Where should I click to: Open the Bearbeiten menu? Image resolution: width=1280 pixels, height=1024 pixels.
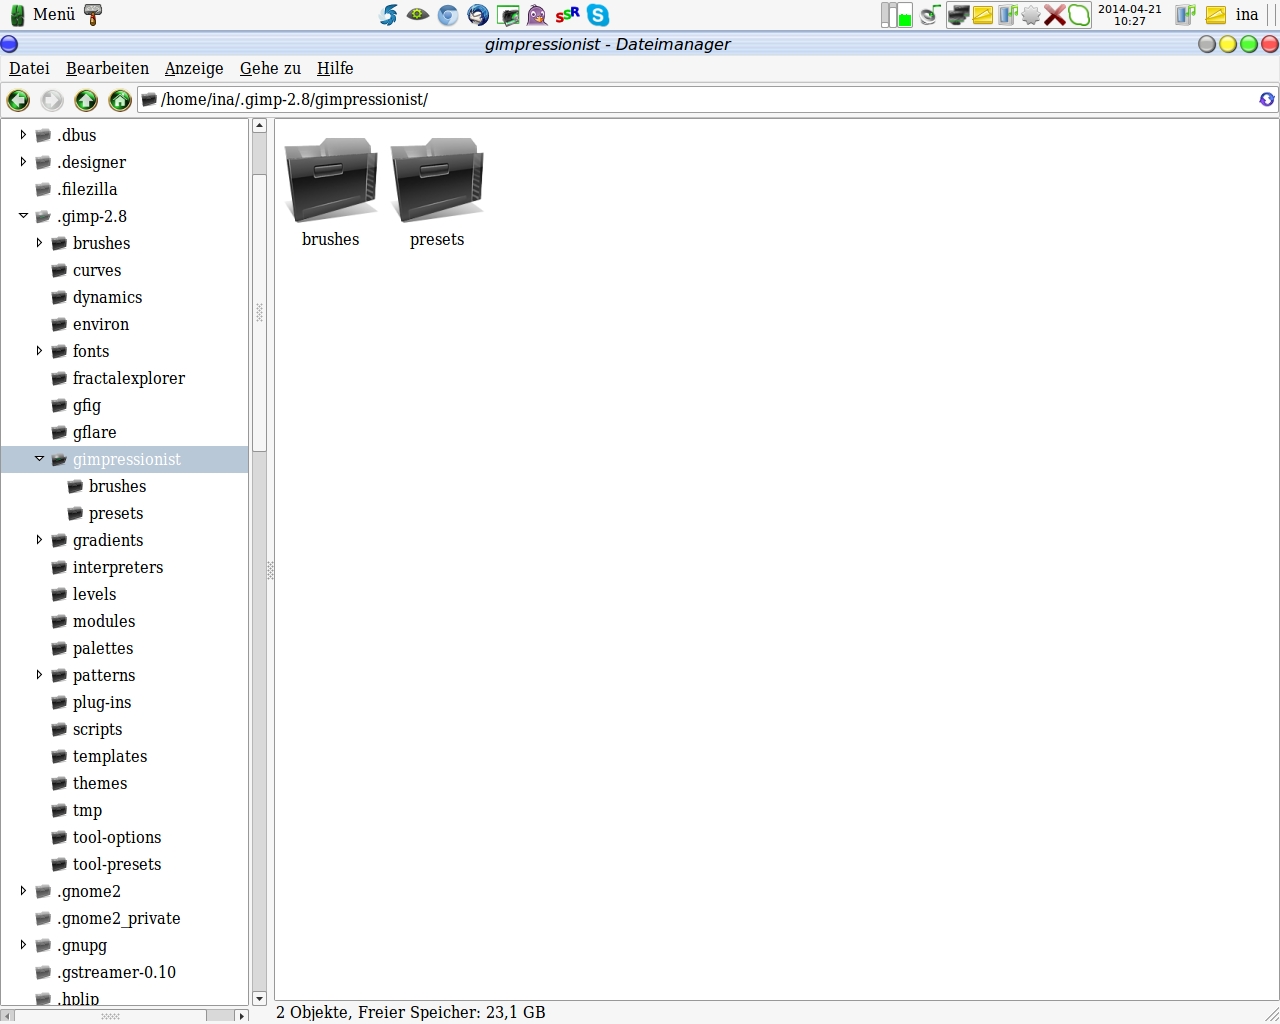pyautogui.click(x=107, y=68)
